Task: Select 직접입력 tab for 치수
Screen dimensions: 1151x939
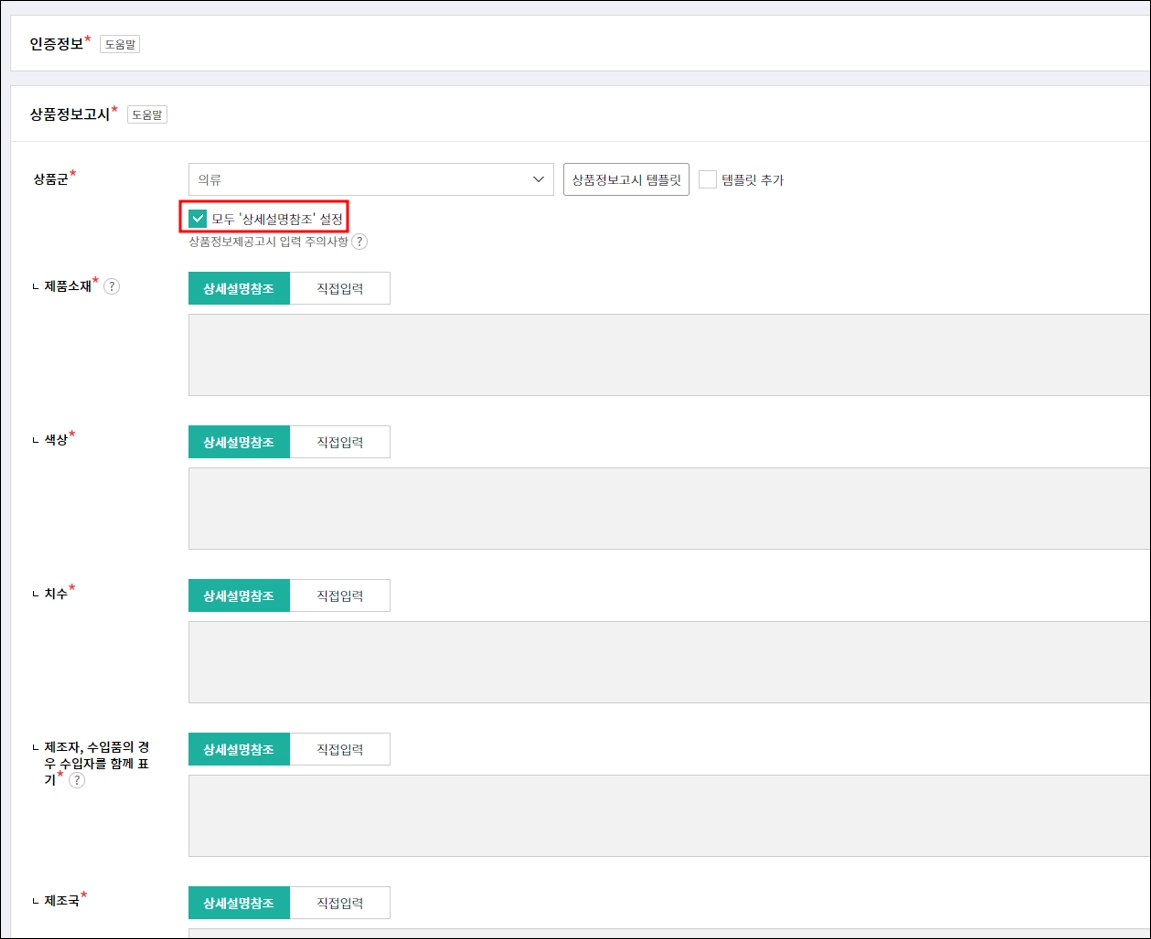Action: pyautogui.click(x=340, y=595)
